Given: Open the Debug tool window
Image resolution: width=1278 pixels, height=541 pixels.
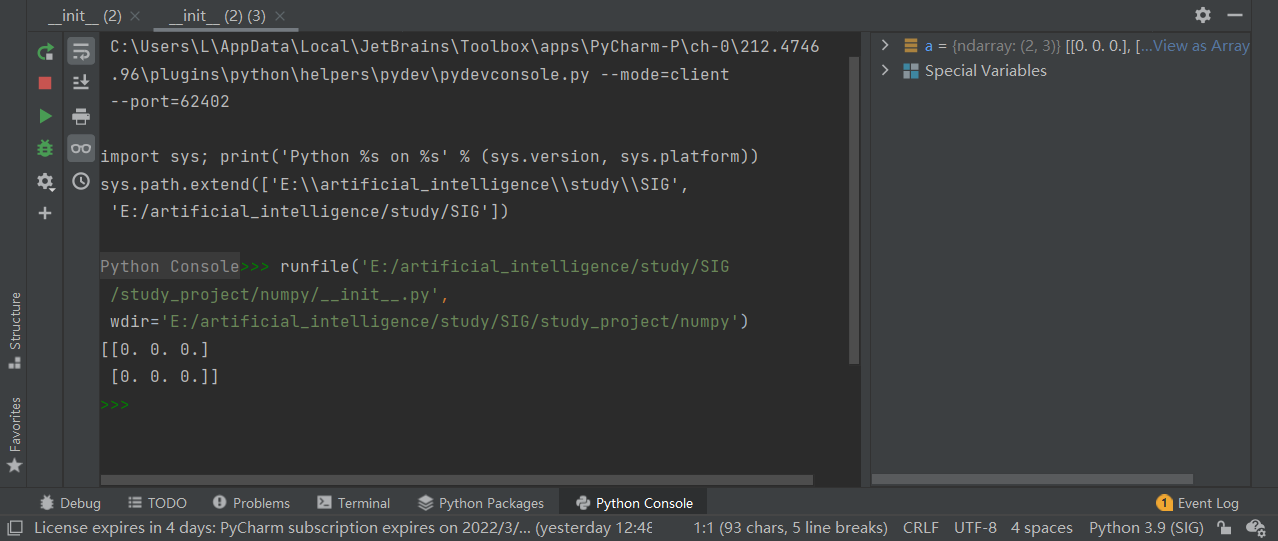Looking at the screenshot, I should [70, 503].
